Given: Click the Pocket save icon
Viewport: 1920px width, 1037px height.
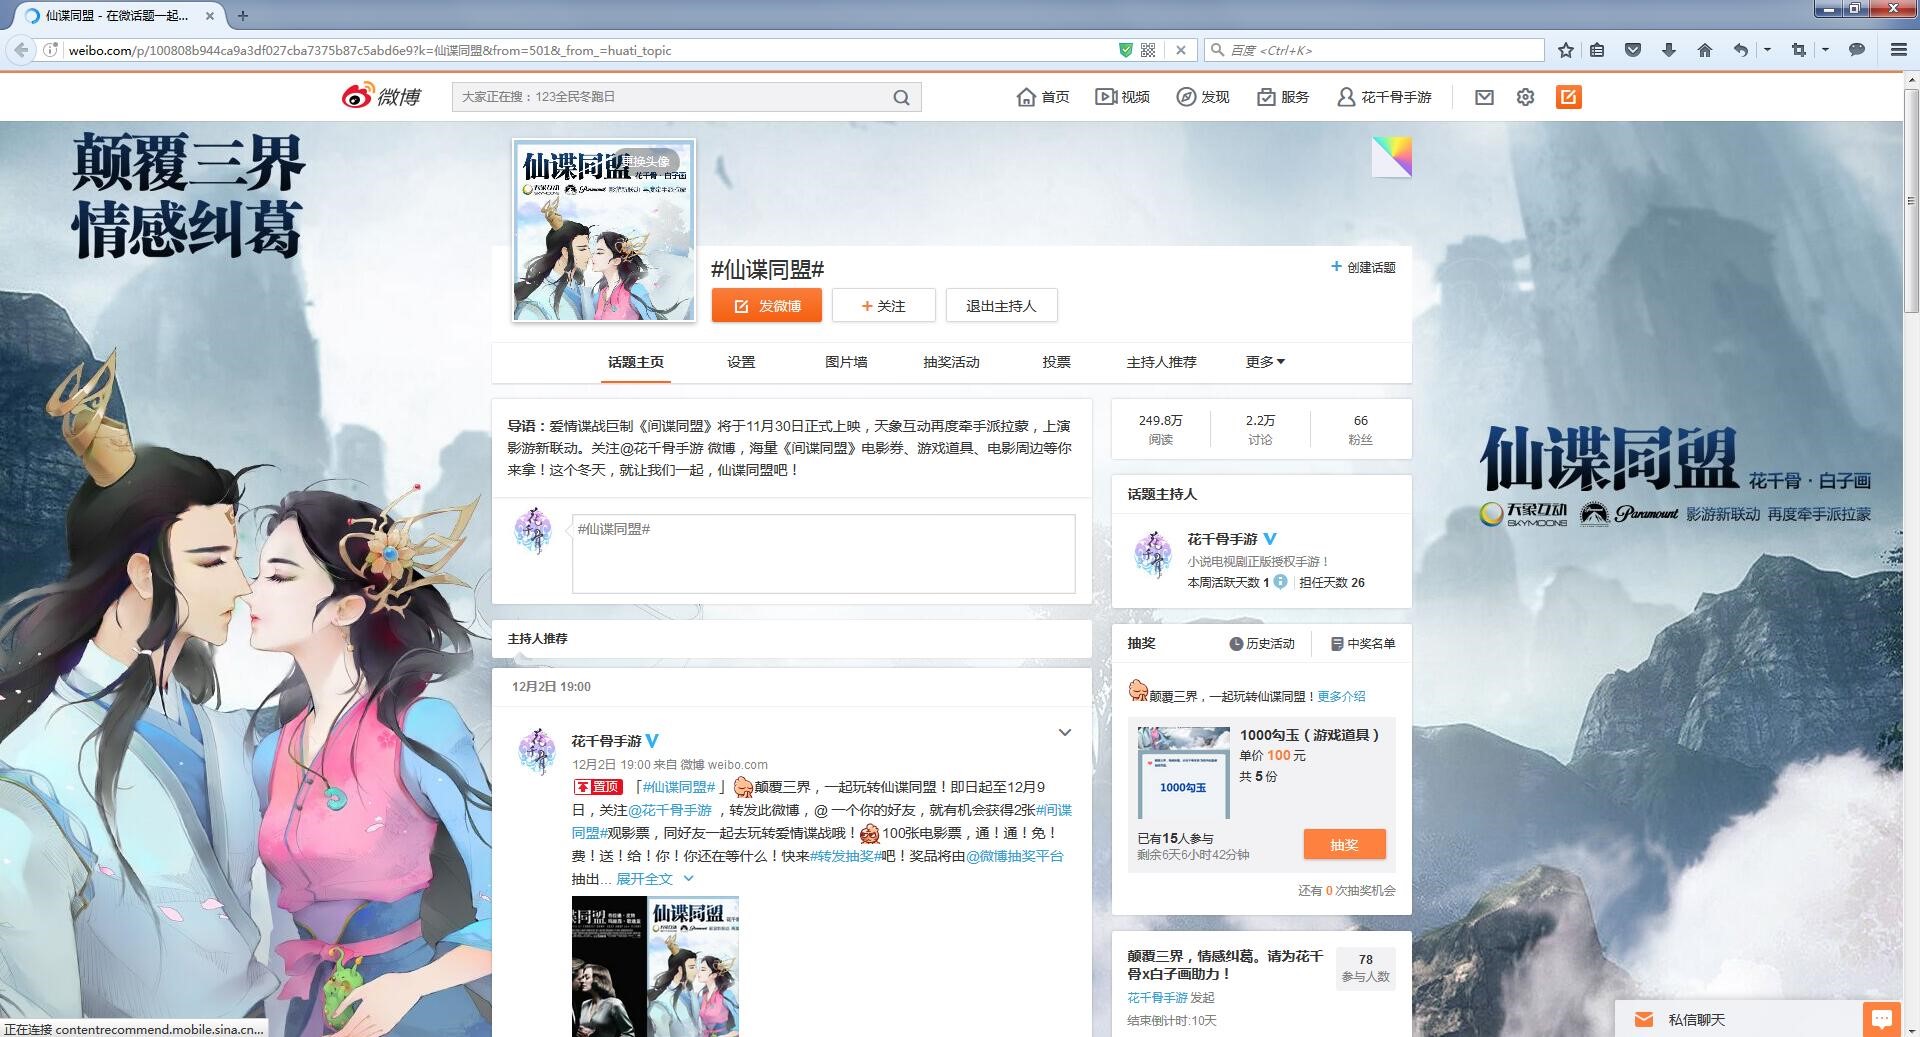Looking at the screenshot, I should point(1633,50).
